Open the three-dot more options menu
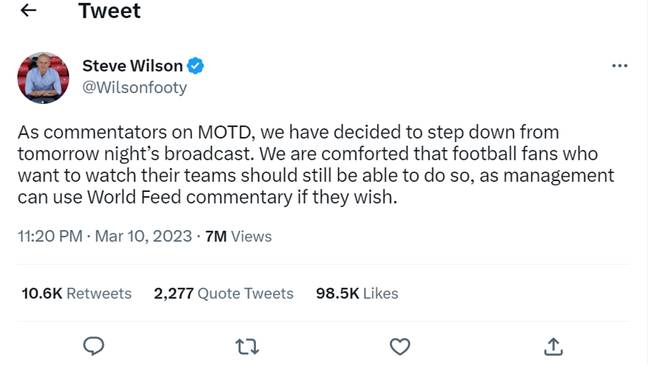 coord(619,66)
